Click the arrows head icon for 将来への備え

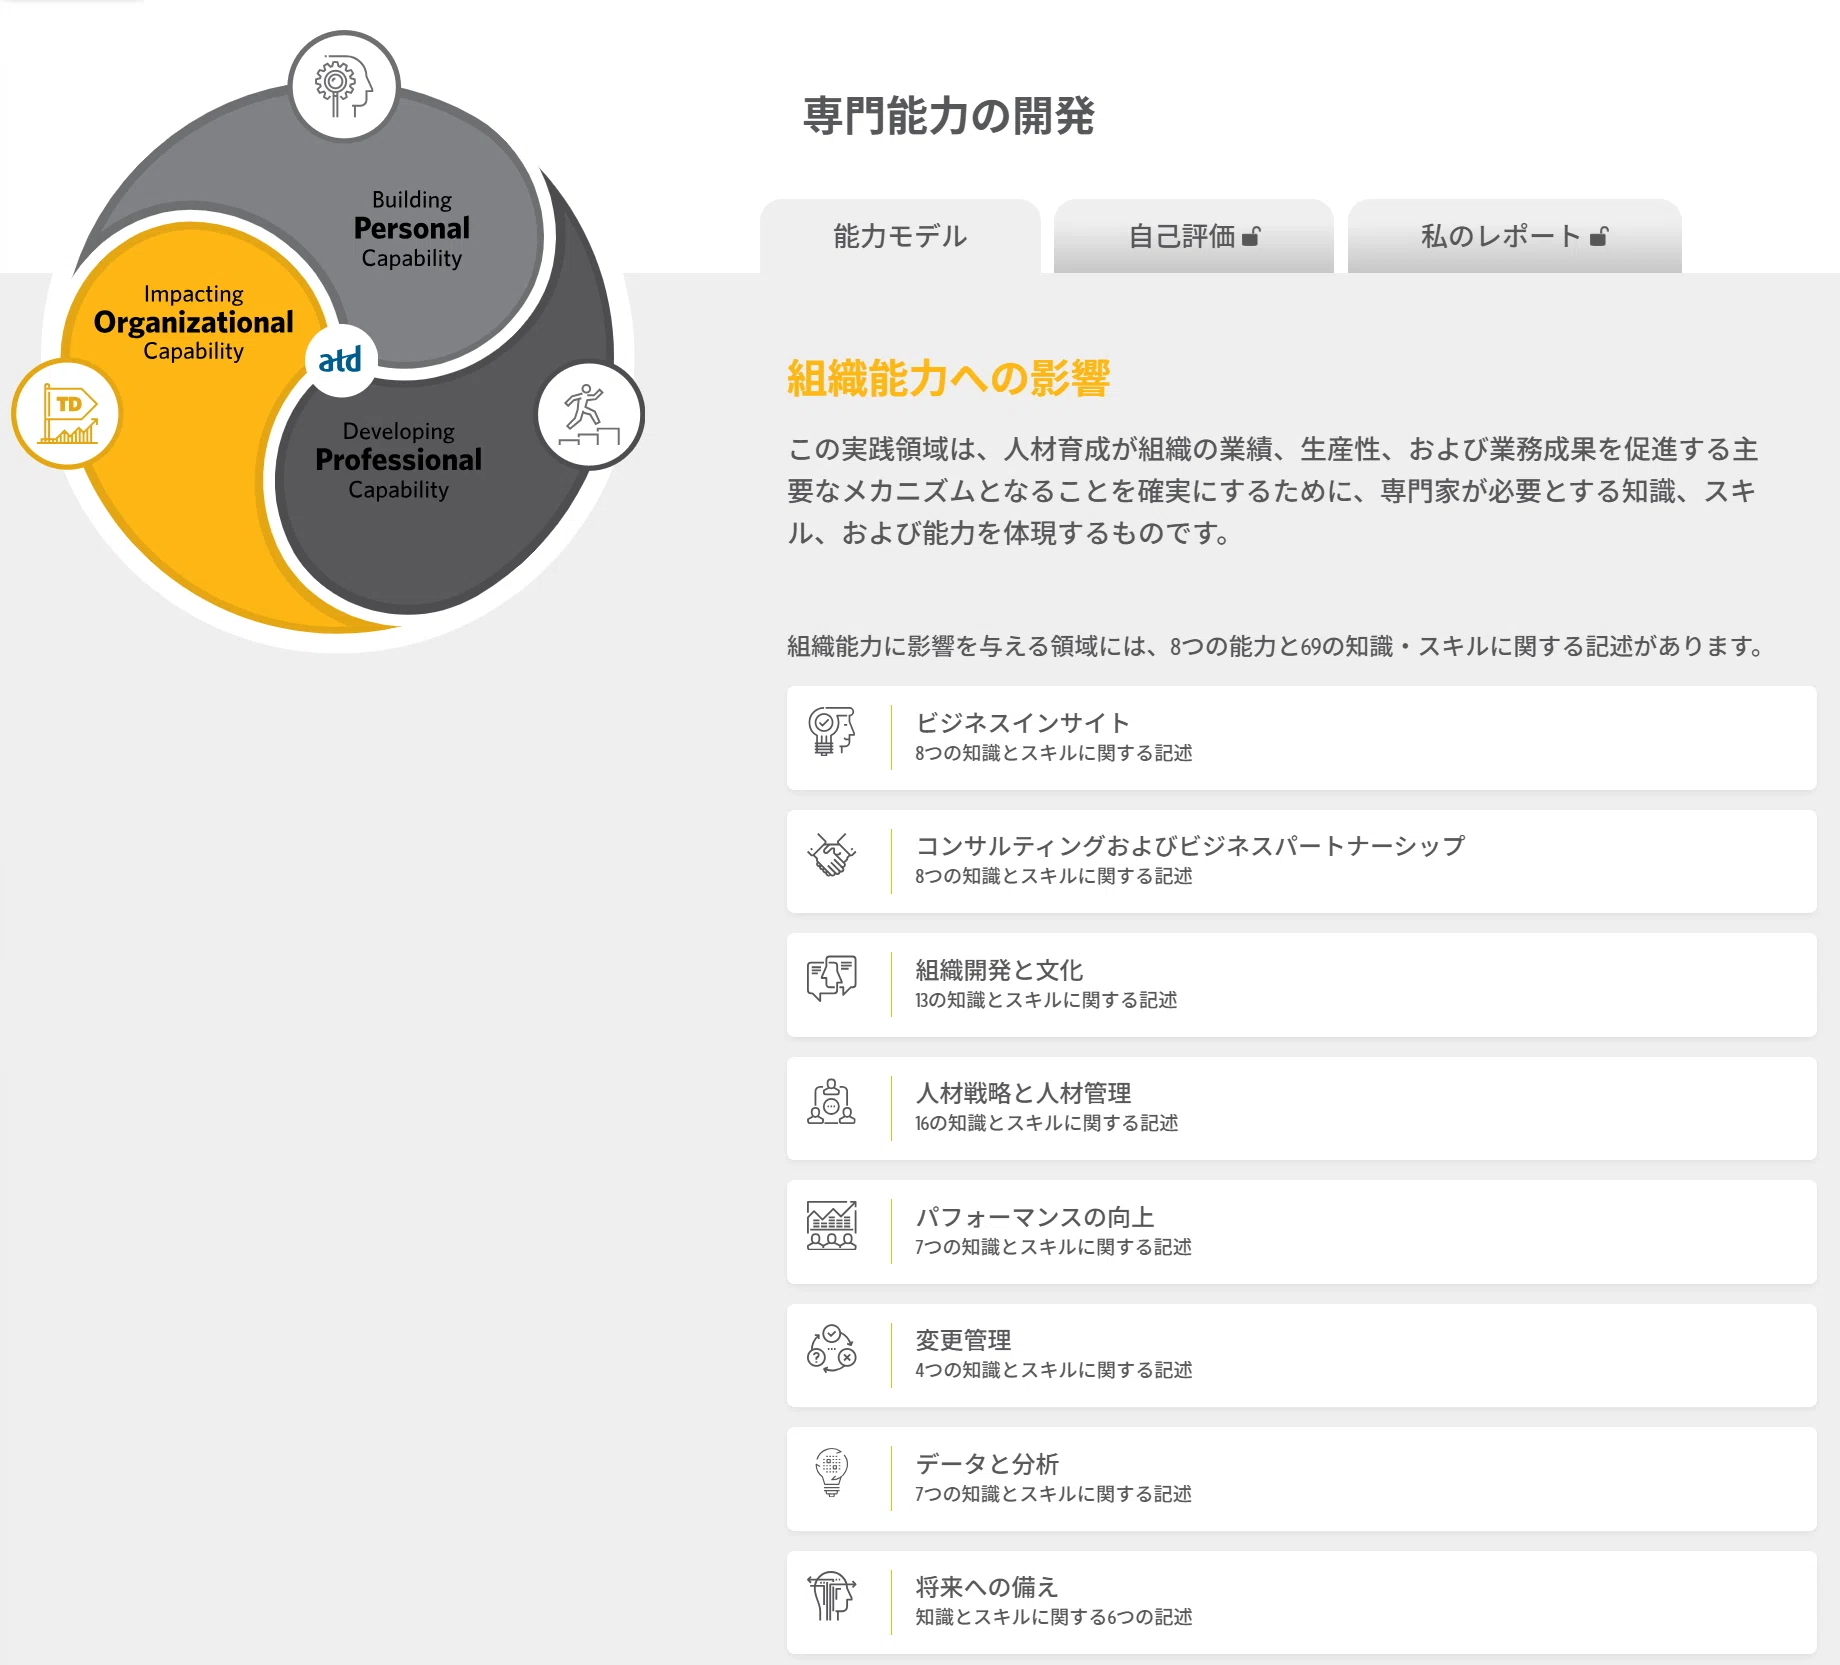point(832,1596)
